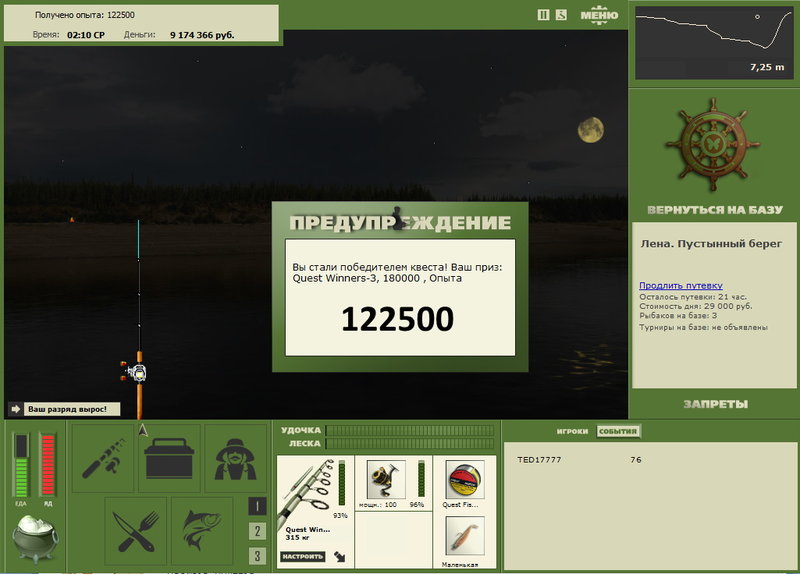Click 'Осталось путевки: 21 час.' text

click(x=692, y=297)
